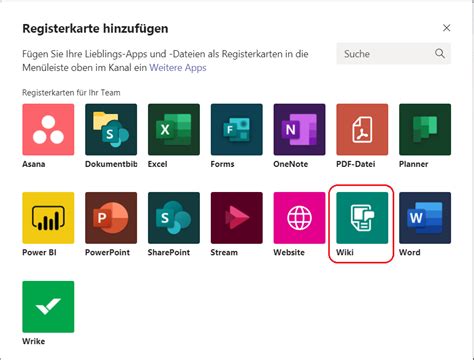The image size is (474, 360).
Task: Click the Website label text
Action: [289, 252]
